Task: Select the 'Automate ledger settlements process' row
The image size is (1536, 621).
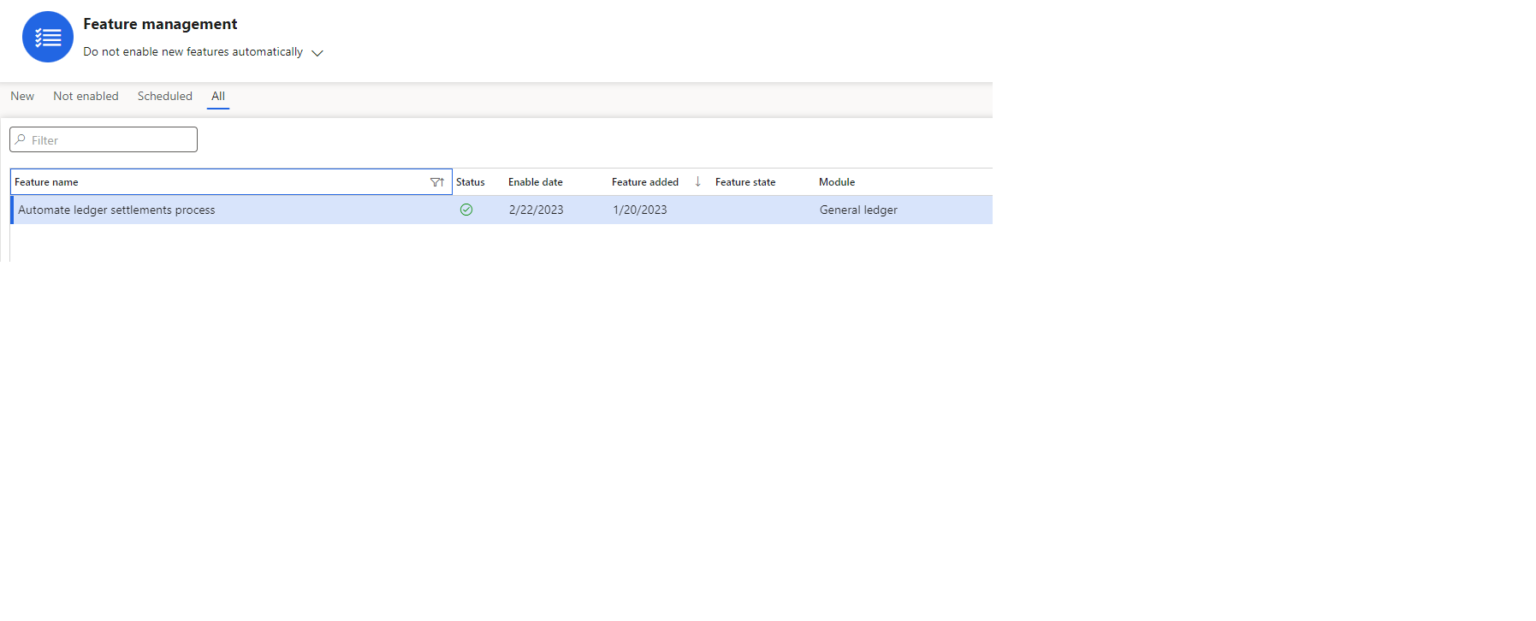Action: (501, 210)
